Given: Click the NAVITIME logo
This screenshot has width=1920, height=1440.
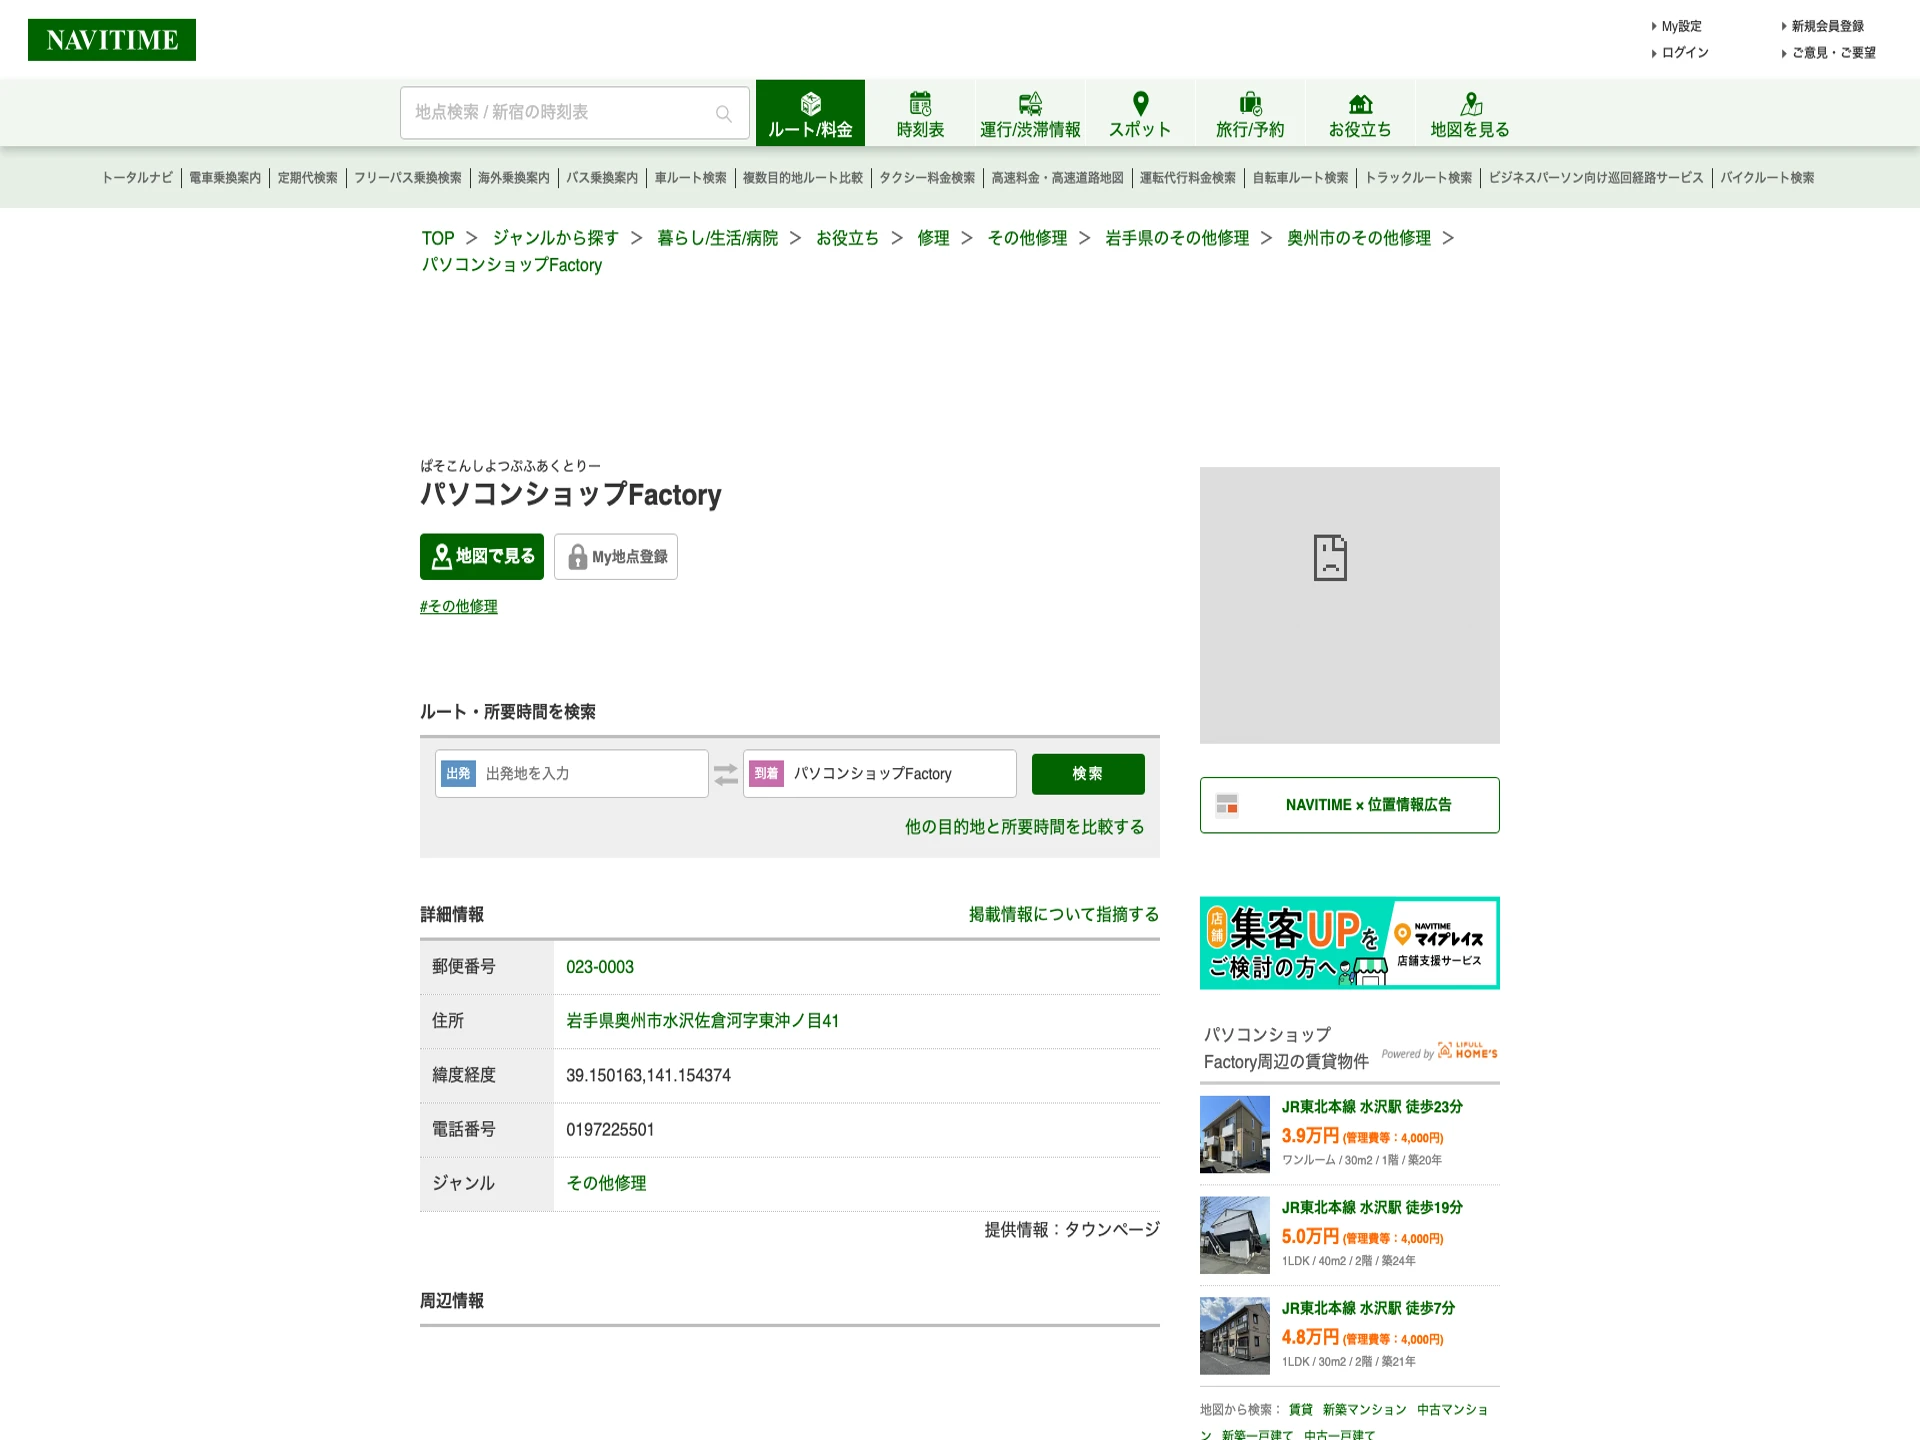Looking at the screenshot, I should [x=112, y=40].
